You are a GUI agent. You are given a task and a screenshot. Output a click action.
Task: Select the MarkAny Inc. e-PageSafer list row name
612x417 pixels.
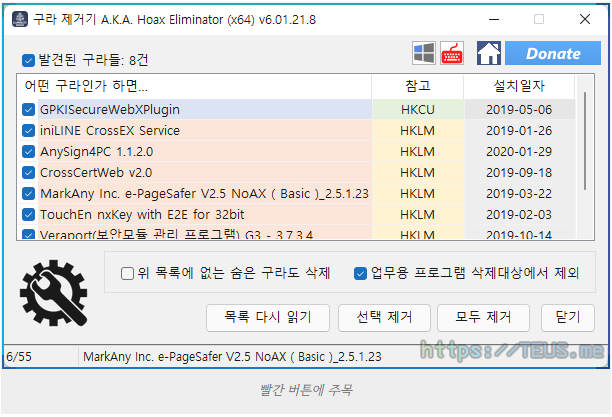point(204,194)
